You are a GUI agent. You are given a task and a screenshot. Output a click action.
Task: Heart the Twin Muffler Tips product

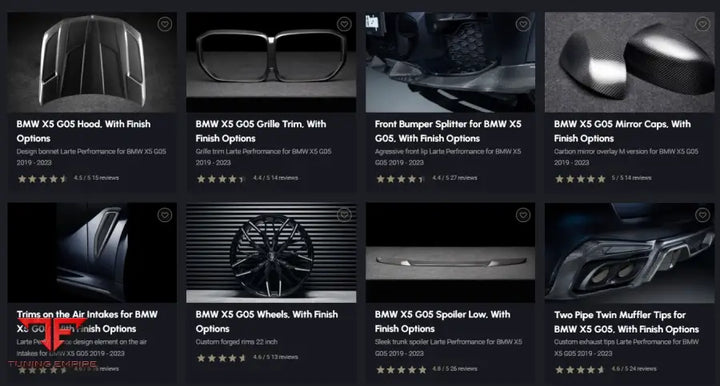(702, 215)
